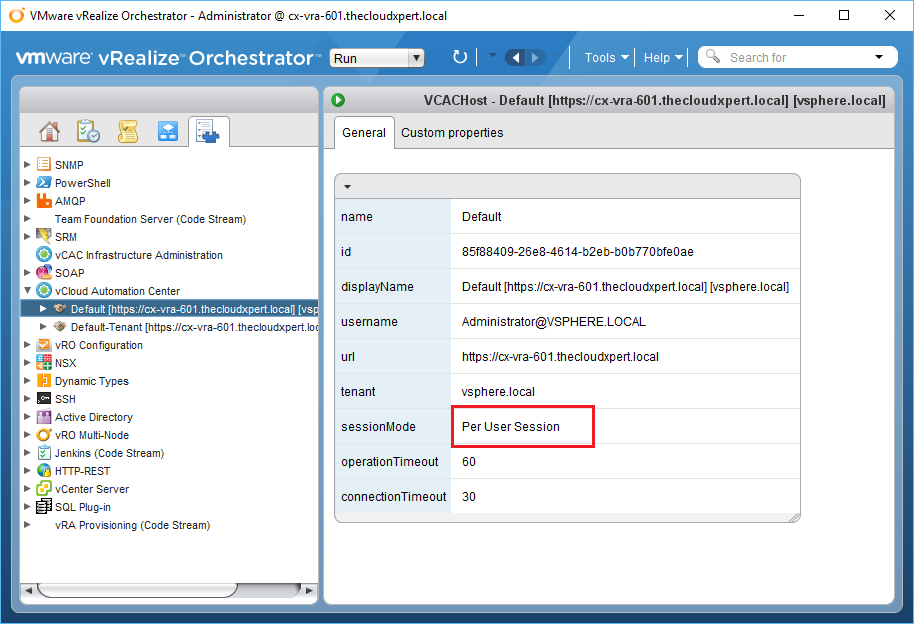Screen dimensions: 914x624
Task: Open the Home view icon
Action: (x=49, y=132)
